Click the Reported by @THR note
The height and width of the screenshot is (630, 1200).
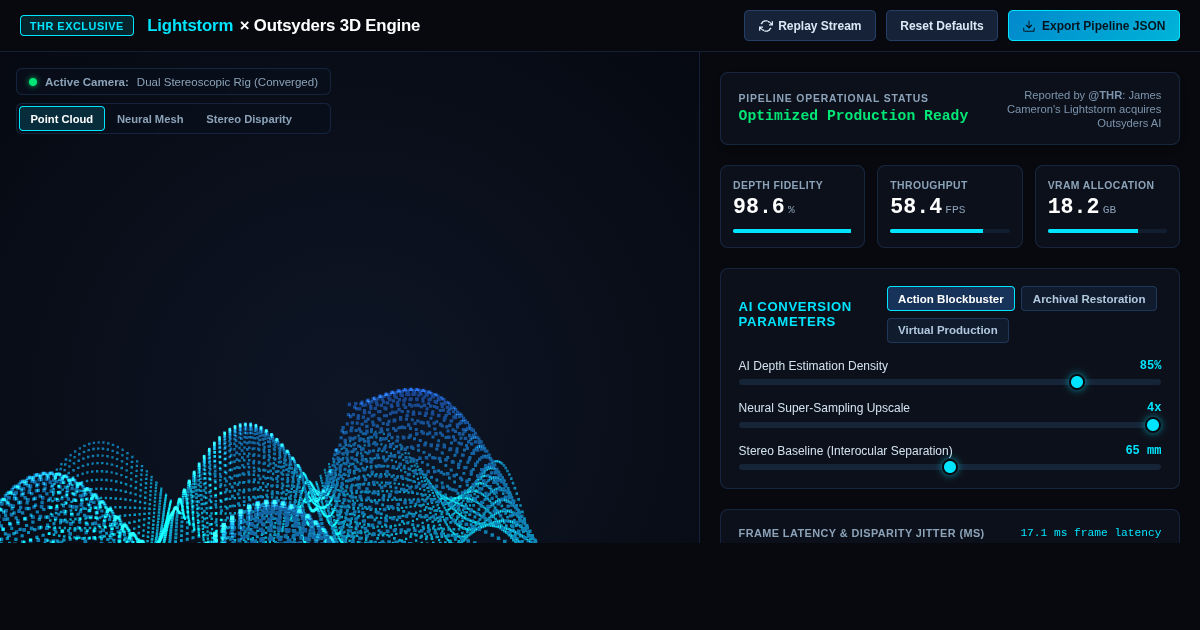(x=1082, y=109)
